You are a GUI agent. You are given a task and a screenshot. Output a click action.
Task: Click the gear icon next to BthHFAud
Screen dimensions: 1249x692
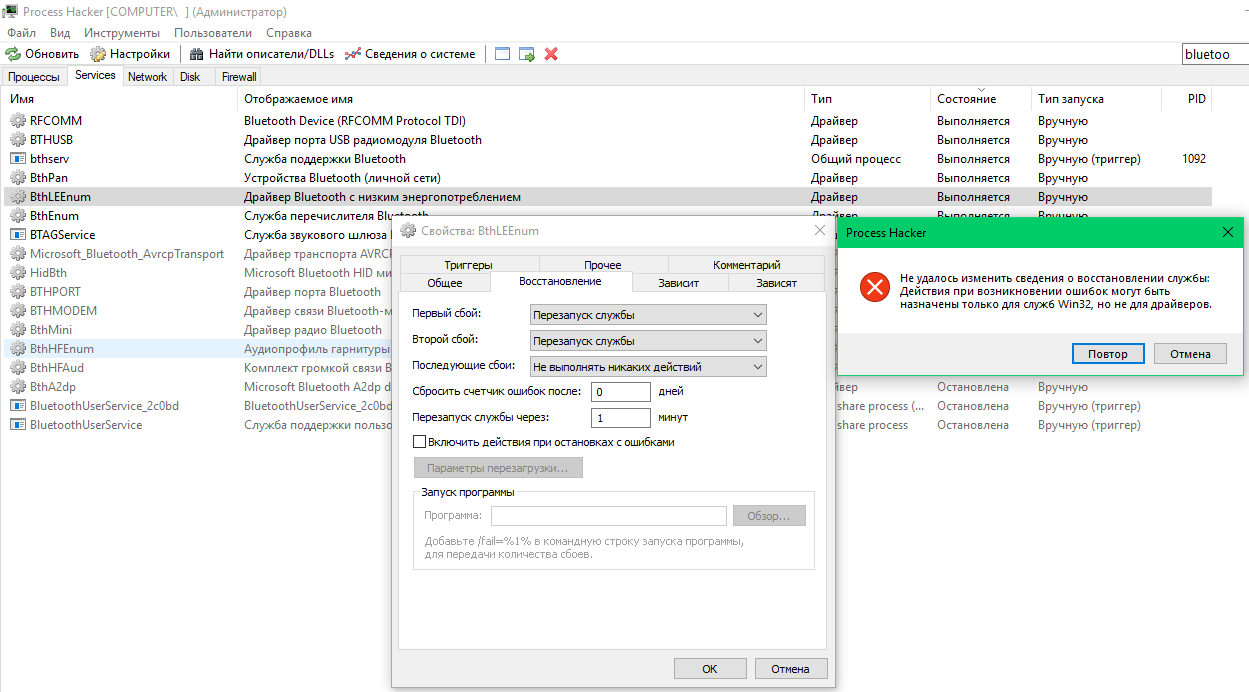pyautogui.click(x=18, y=368)
